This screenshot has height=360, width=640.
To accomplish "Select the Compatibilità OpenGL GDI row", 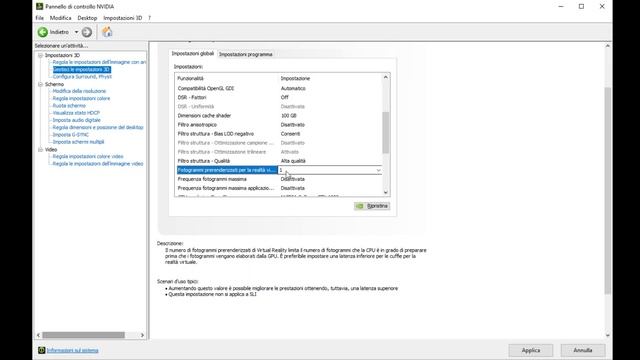I will (x=279, y=88).
